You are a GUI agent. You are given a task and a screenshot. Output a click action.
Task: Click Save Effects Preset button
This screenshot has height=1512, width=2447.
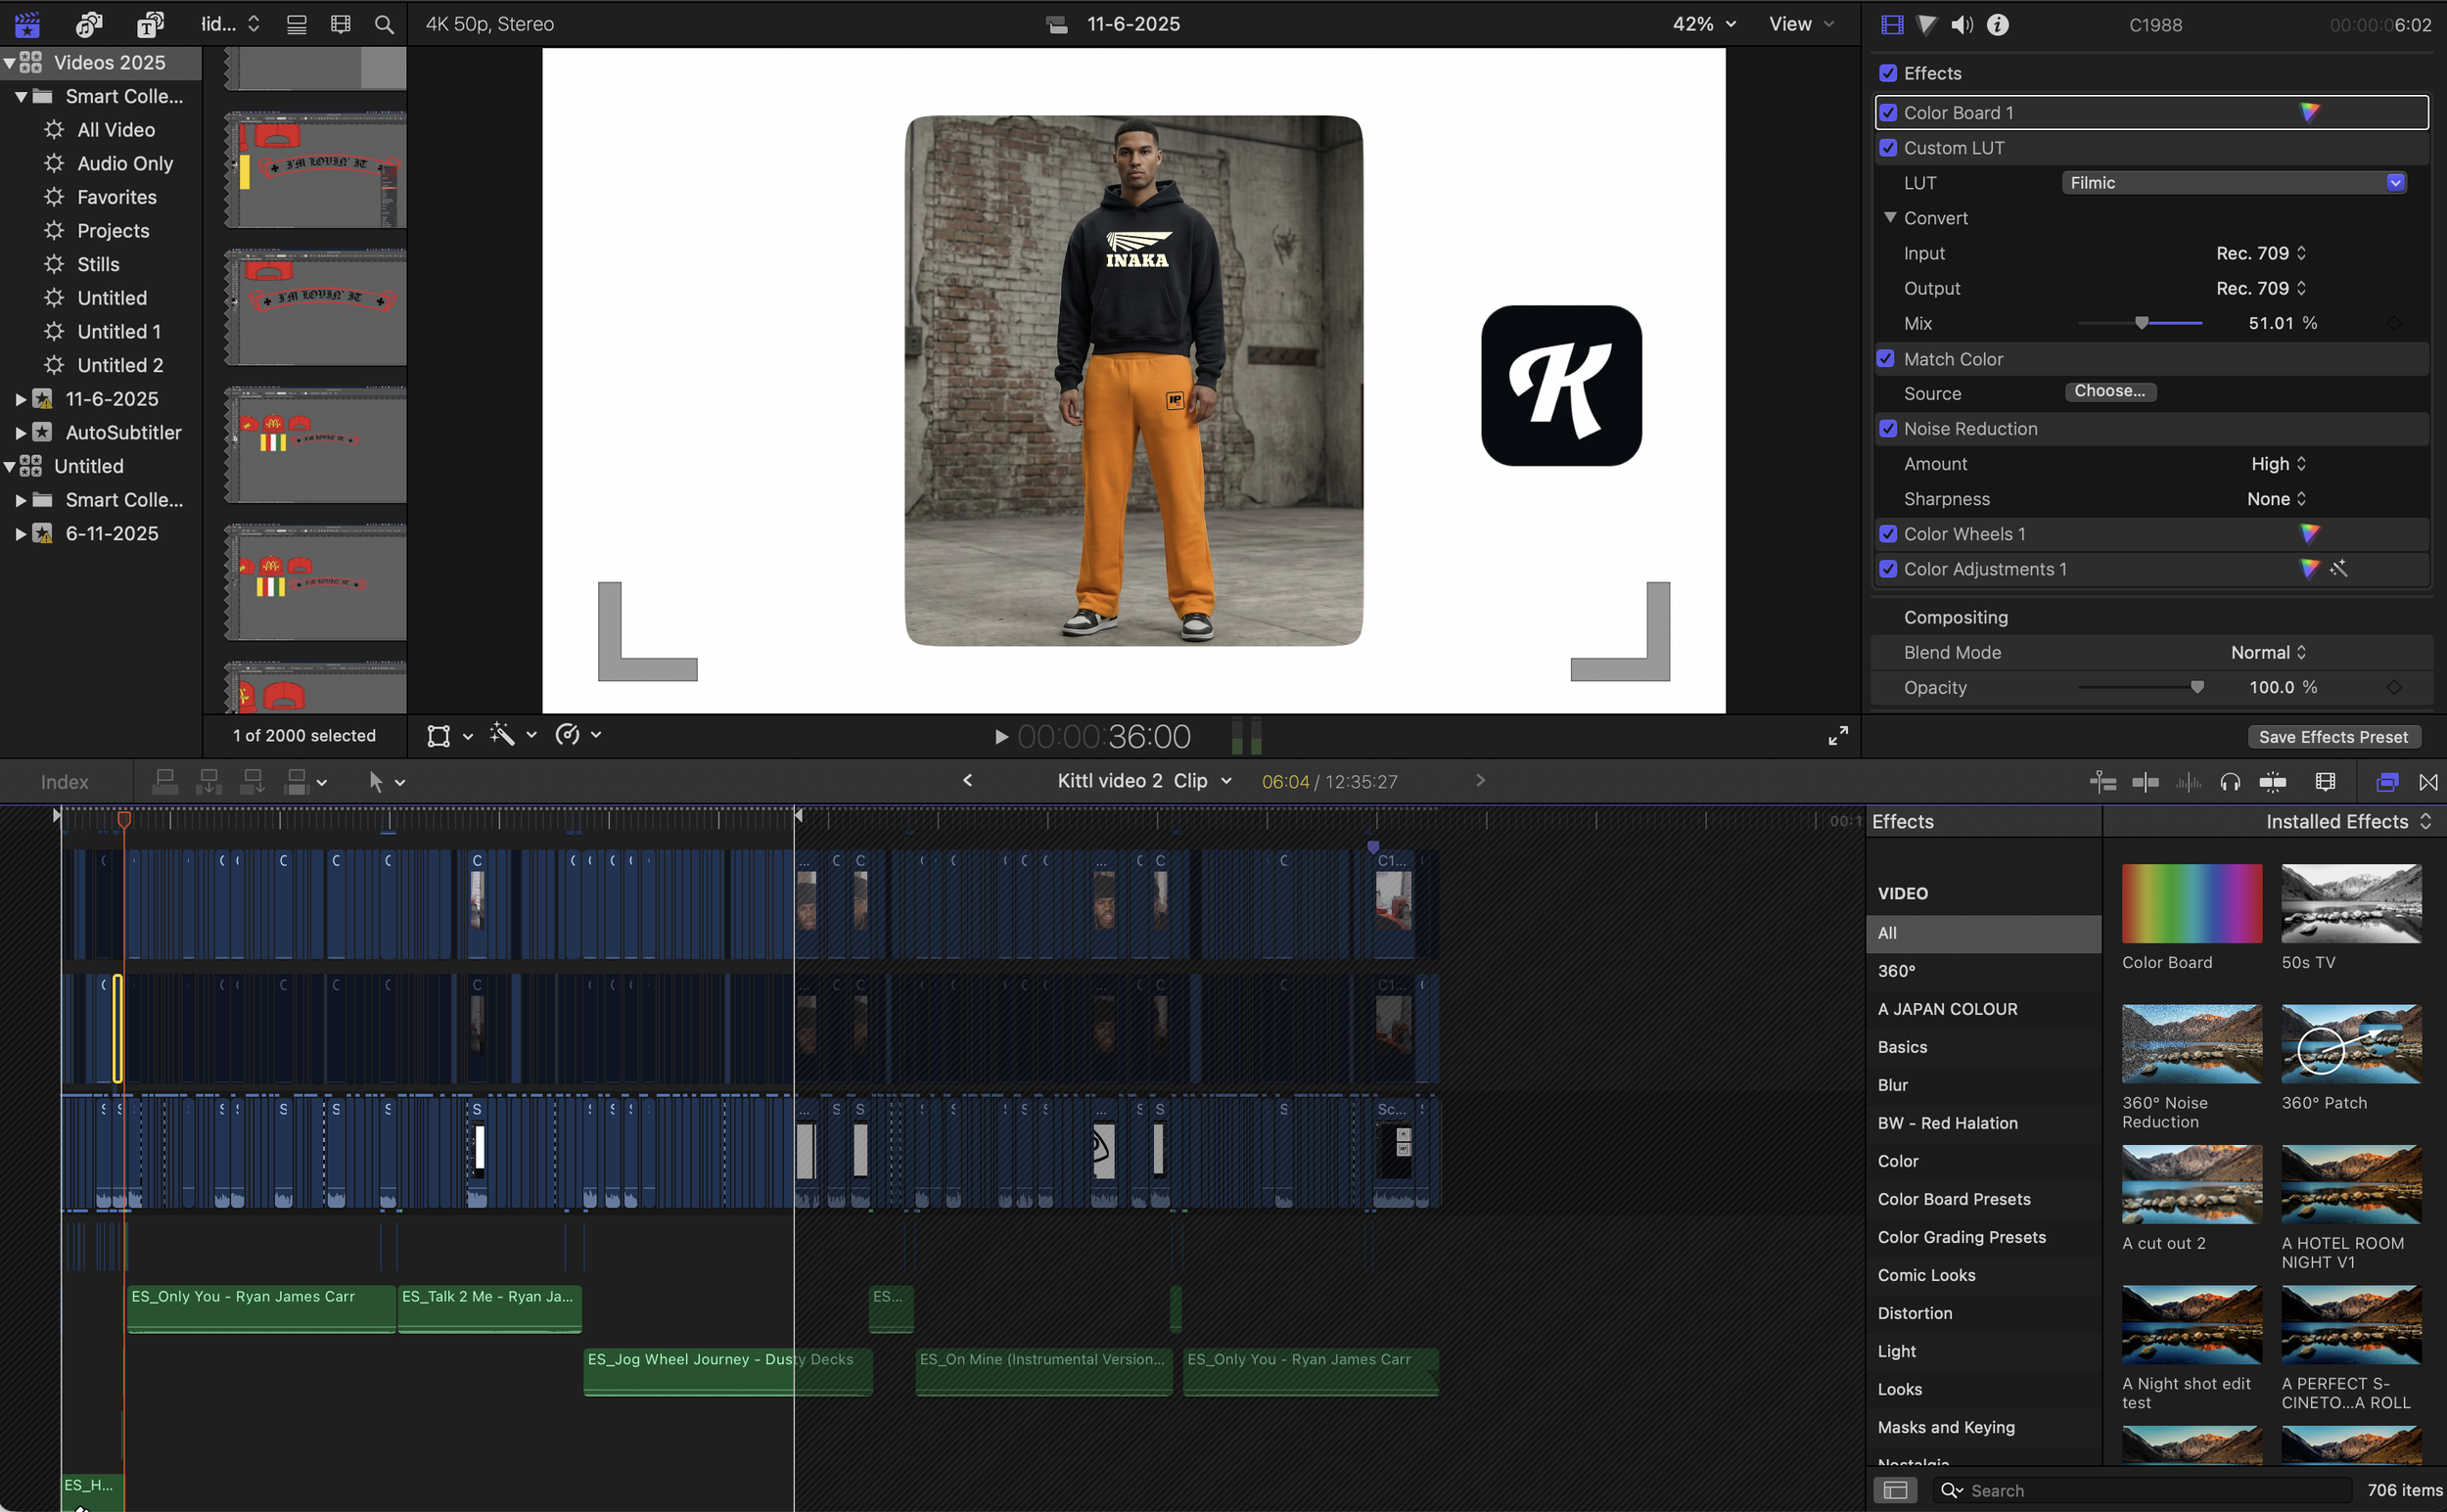[2333, 736]
